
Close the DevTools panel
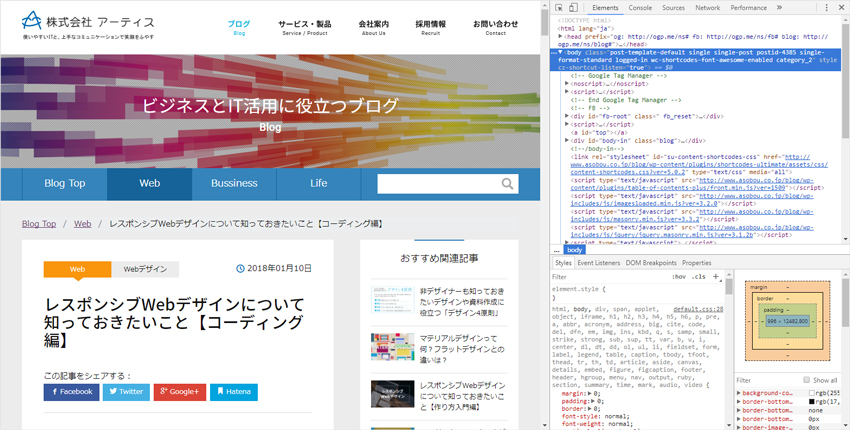tap(841, 8)
